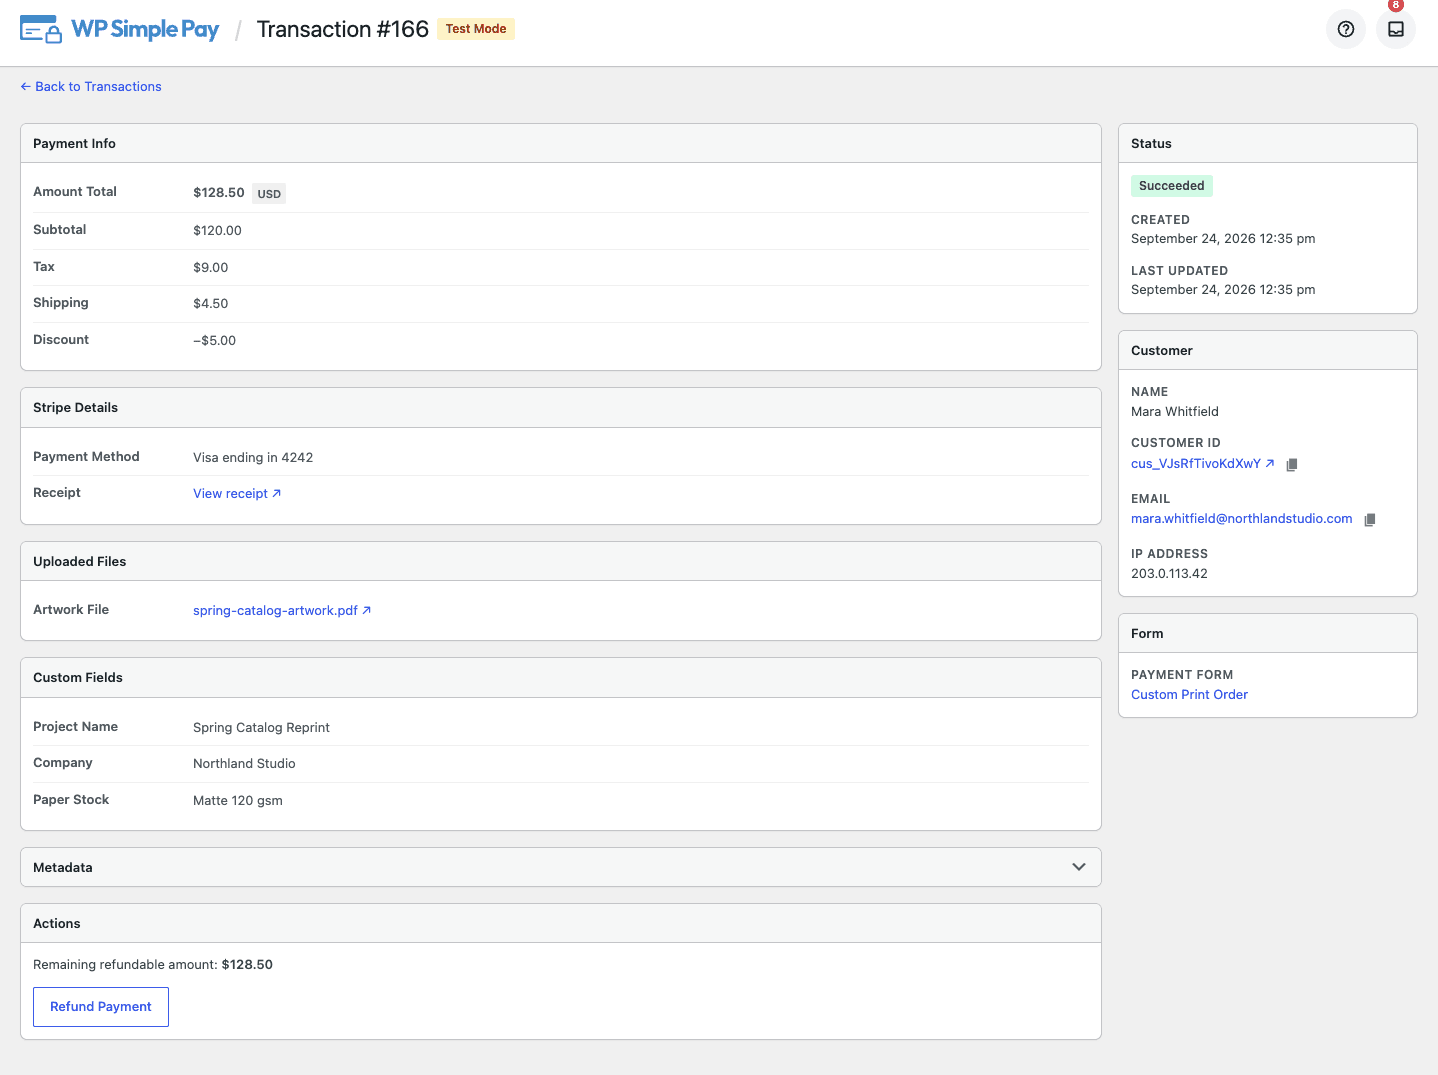Click the Actions panel header

[561, 924]
